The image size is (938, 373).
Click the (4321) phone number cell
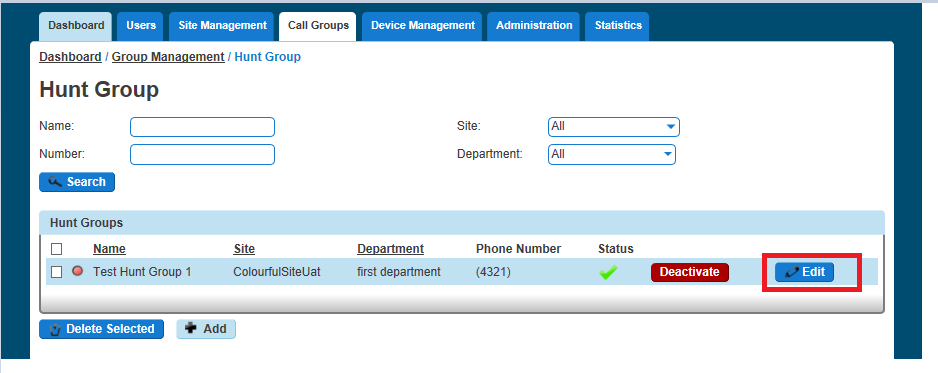coord(494,272)
